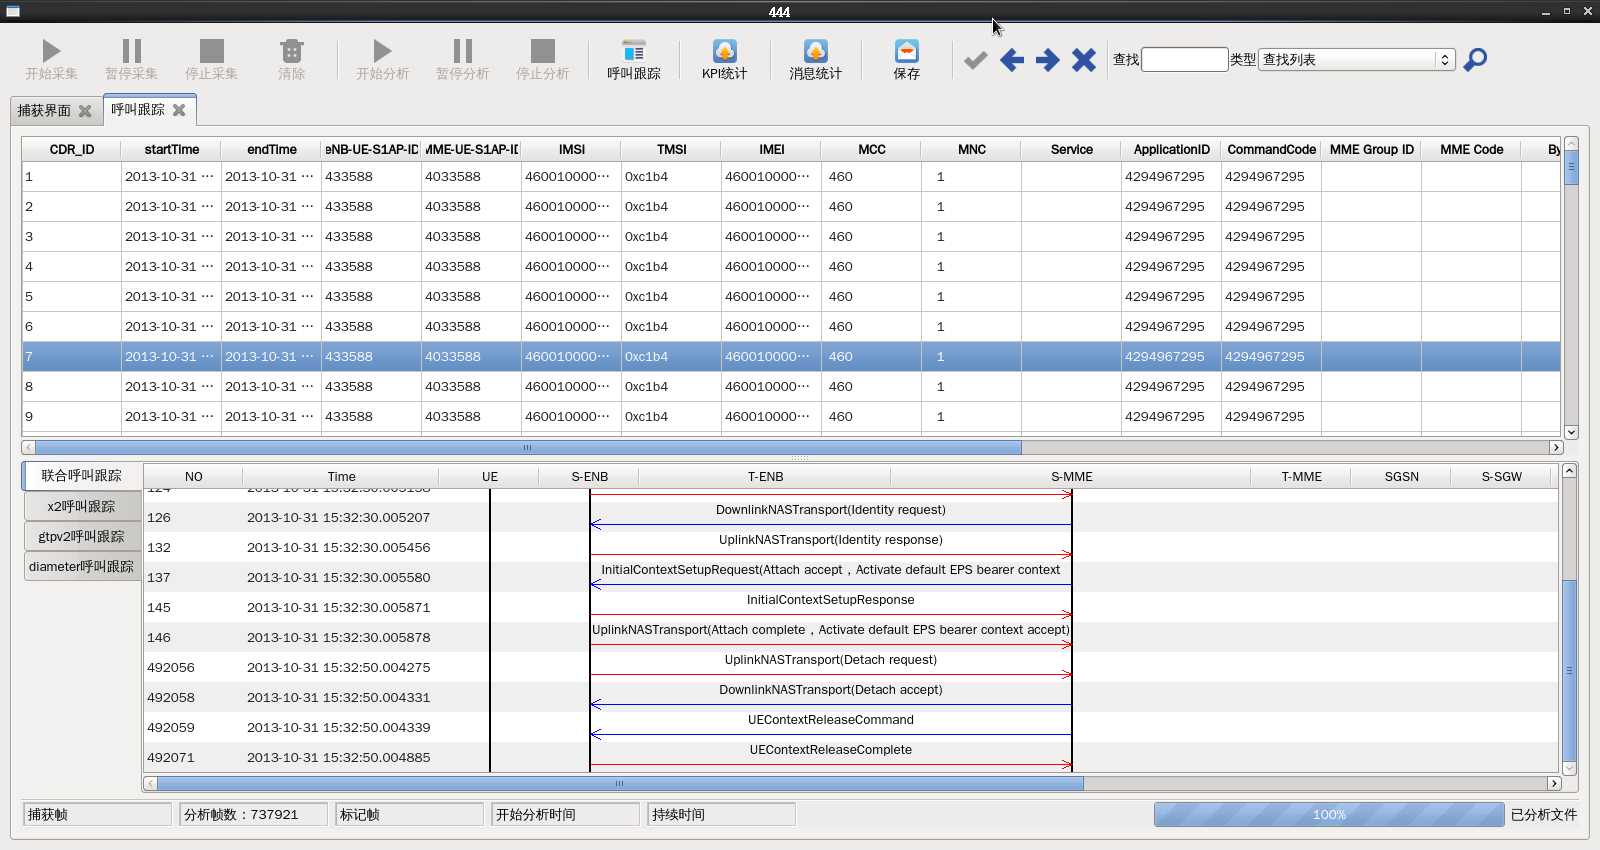Viewport: 1600px width, 850px height.
Task: Open the 类型 查找列表 dropdown
Action: click(x=1356, y=60)
